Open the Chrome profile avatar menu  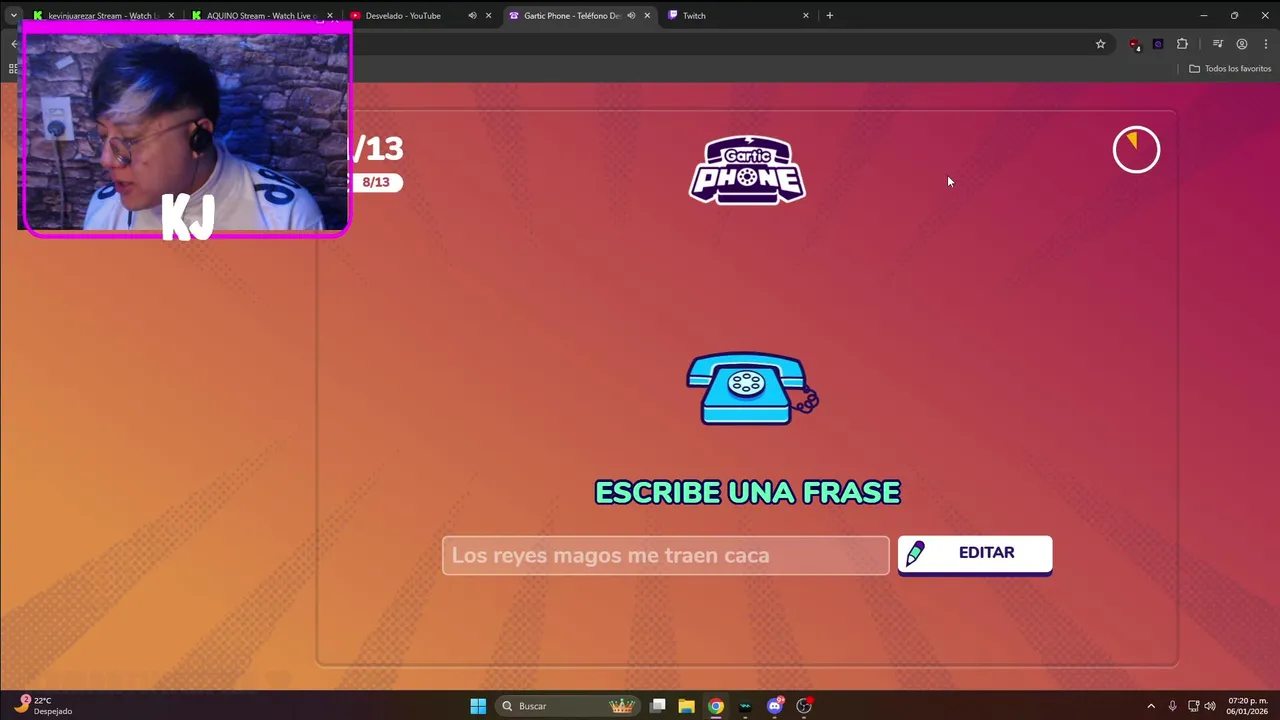pyautogui.click(x=1241, y=44)
